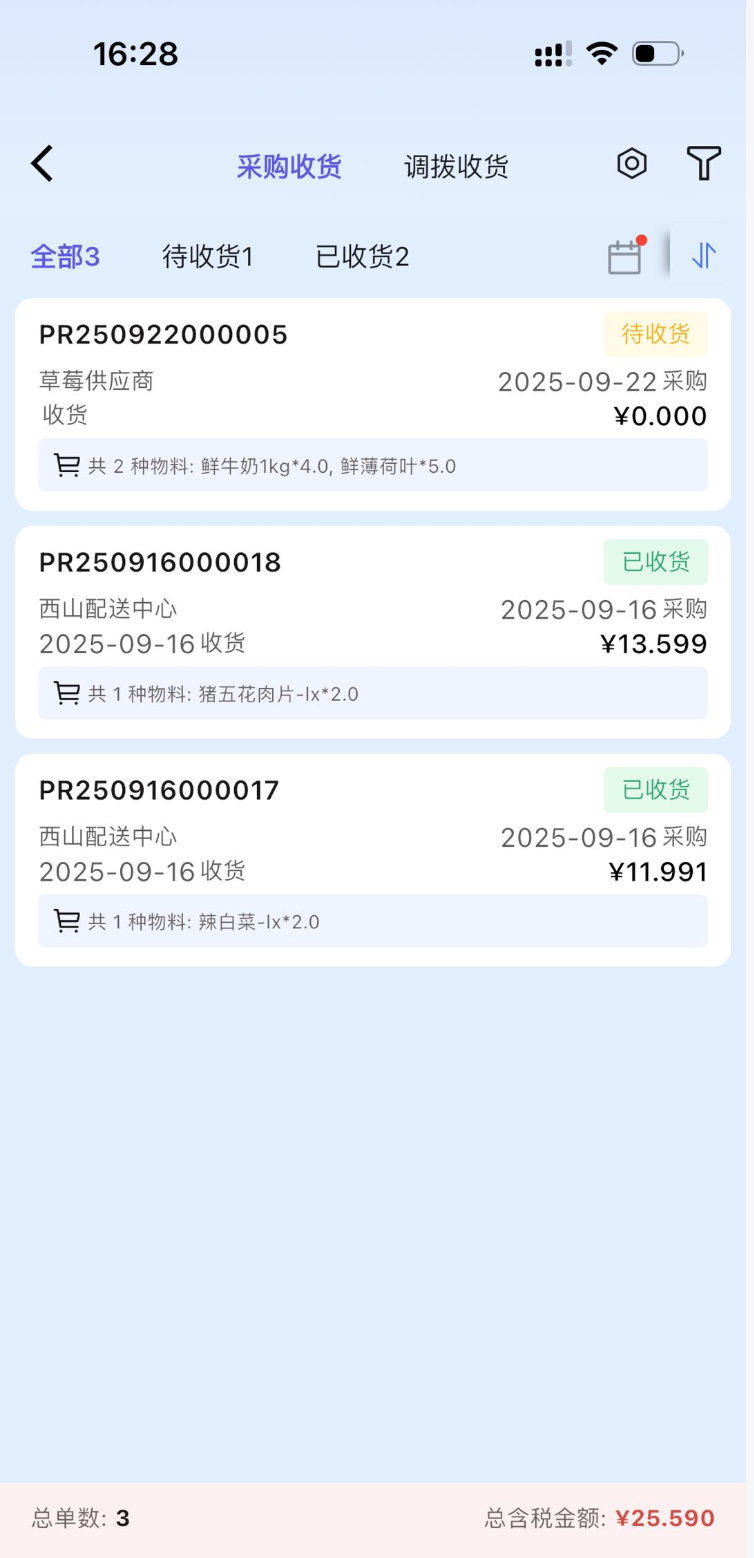Tap 已收货 badge on order PR250916000018
754x1558 pixels.
coord(655,562)
